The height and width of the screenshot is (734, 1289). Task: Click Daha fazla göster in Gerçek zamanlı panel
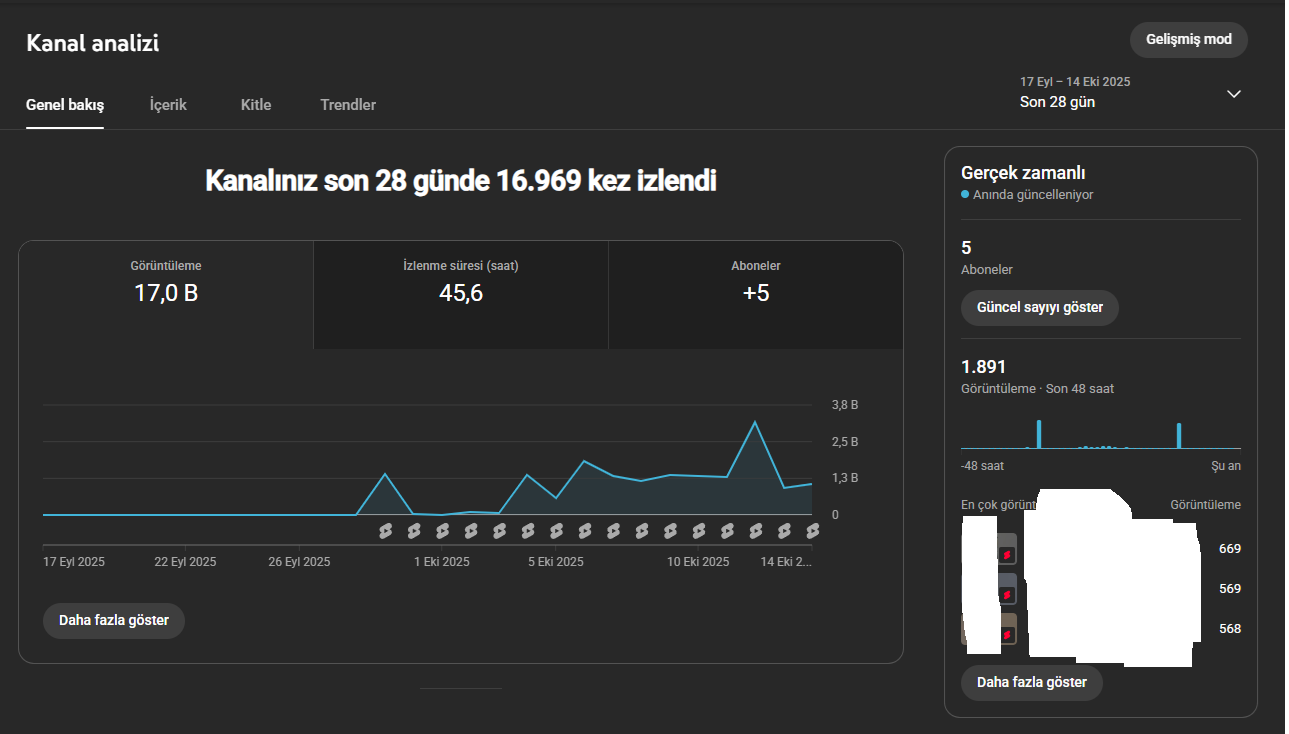pos(1032,683)
